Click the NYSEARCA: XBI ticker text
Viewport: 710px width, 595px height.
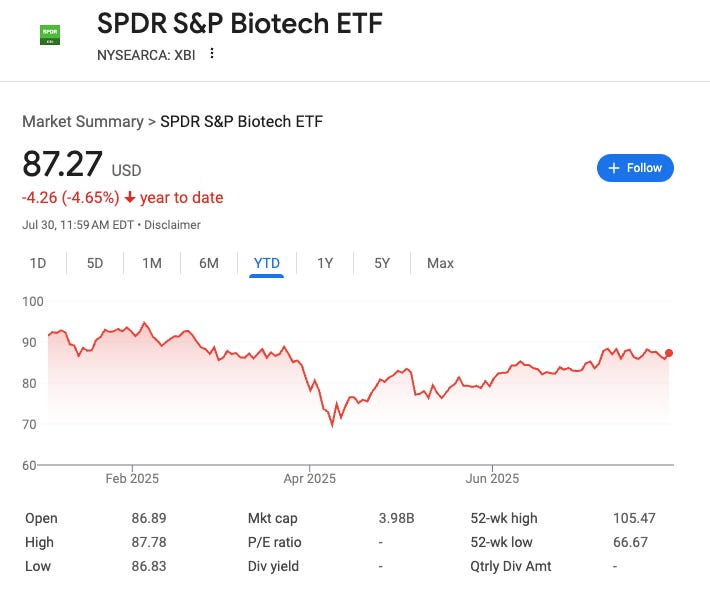pyautogui.click(x=146, y=55)
